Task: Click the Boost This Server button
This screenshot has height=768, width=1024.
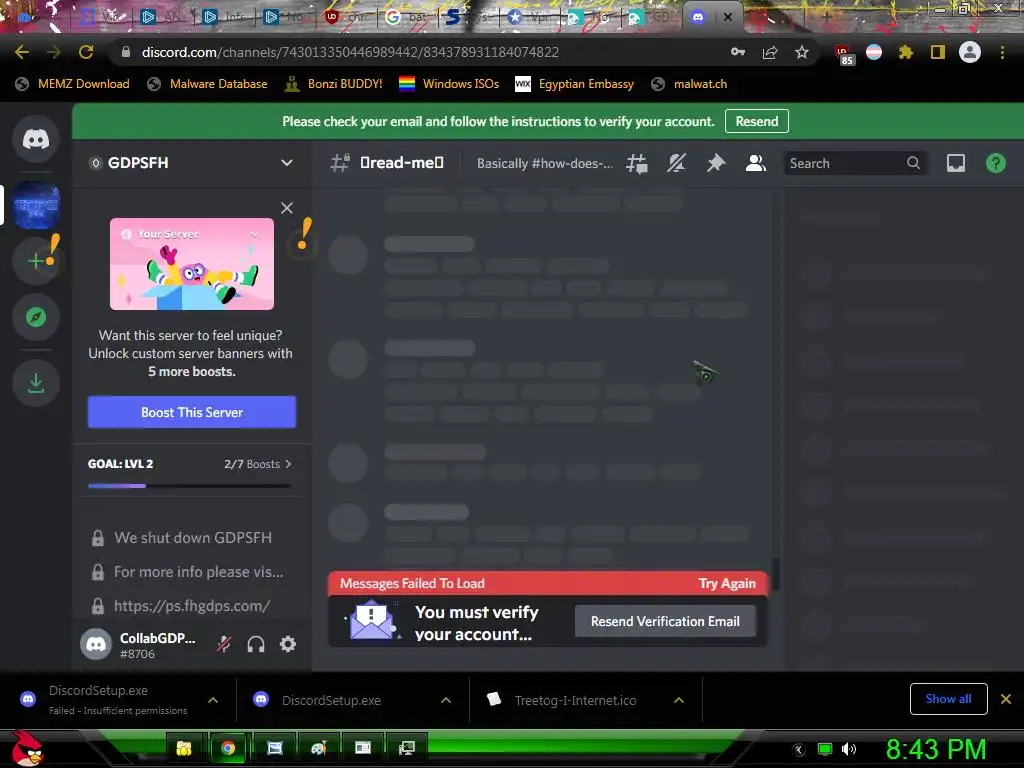Action: 192,412
